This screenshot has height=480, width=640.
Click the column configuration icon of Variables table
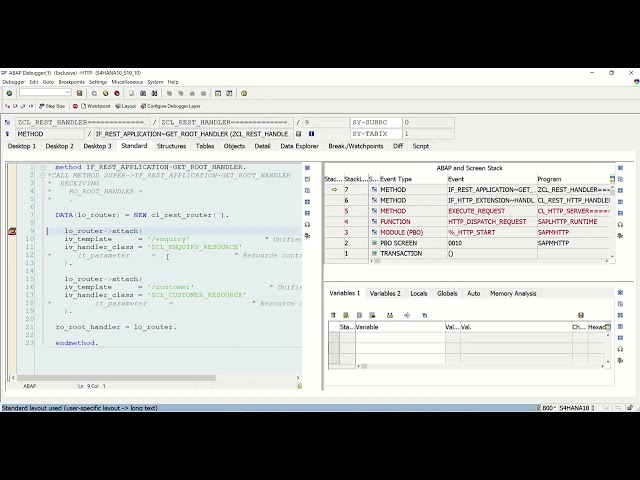608,327
